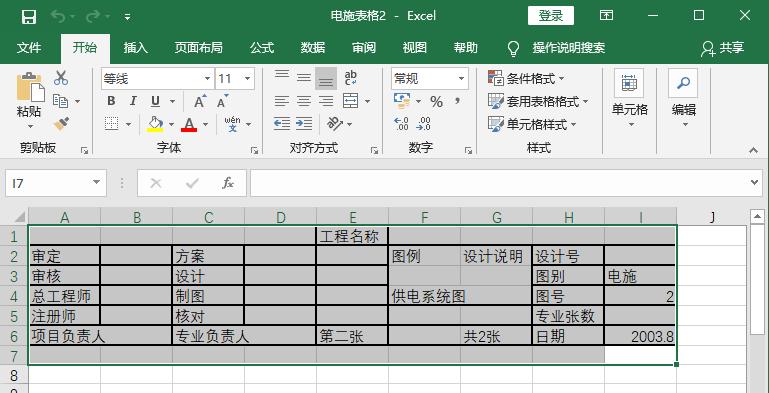The image size is (769, 393).
Task: Click Increase Decimal icon
Action: (401, 124)
